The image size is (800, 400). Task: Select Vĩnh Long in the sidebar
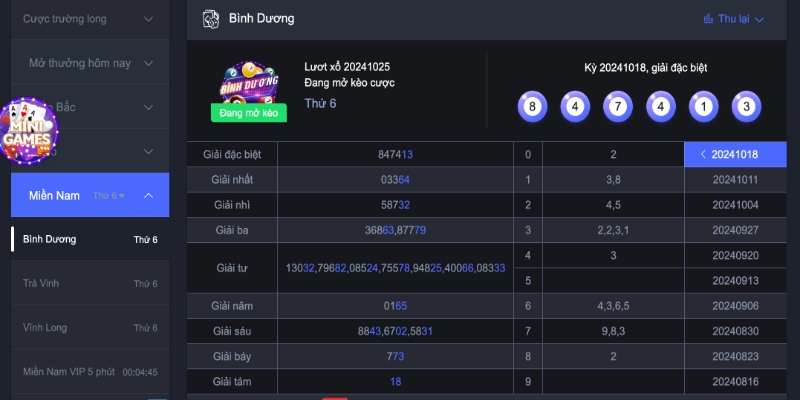pos(43,327)
